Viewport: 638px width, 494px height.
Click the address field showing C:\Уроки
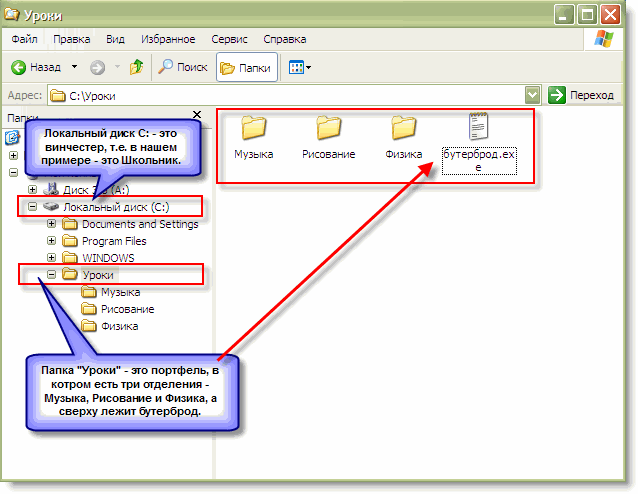click(x=290, y=94)
